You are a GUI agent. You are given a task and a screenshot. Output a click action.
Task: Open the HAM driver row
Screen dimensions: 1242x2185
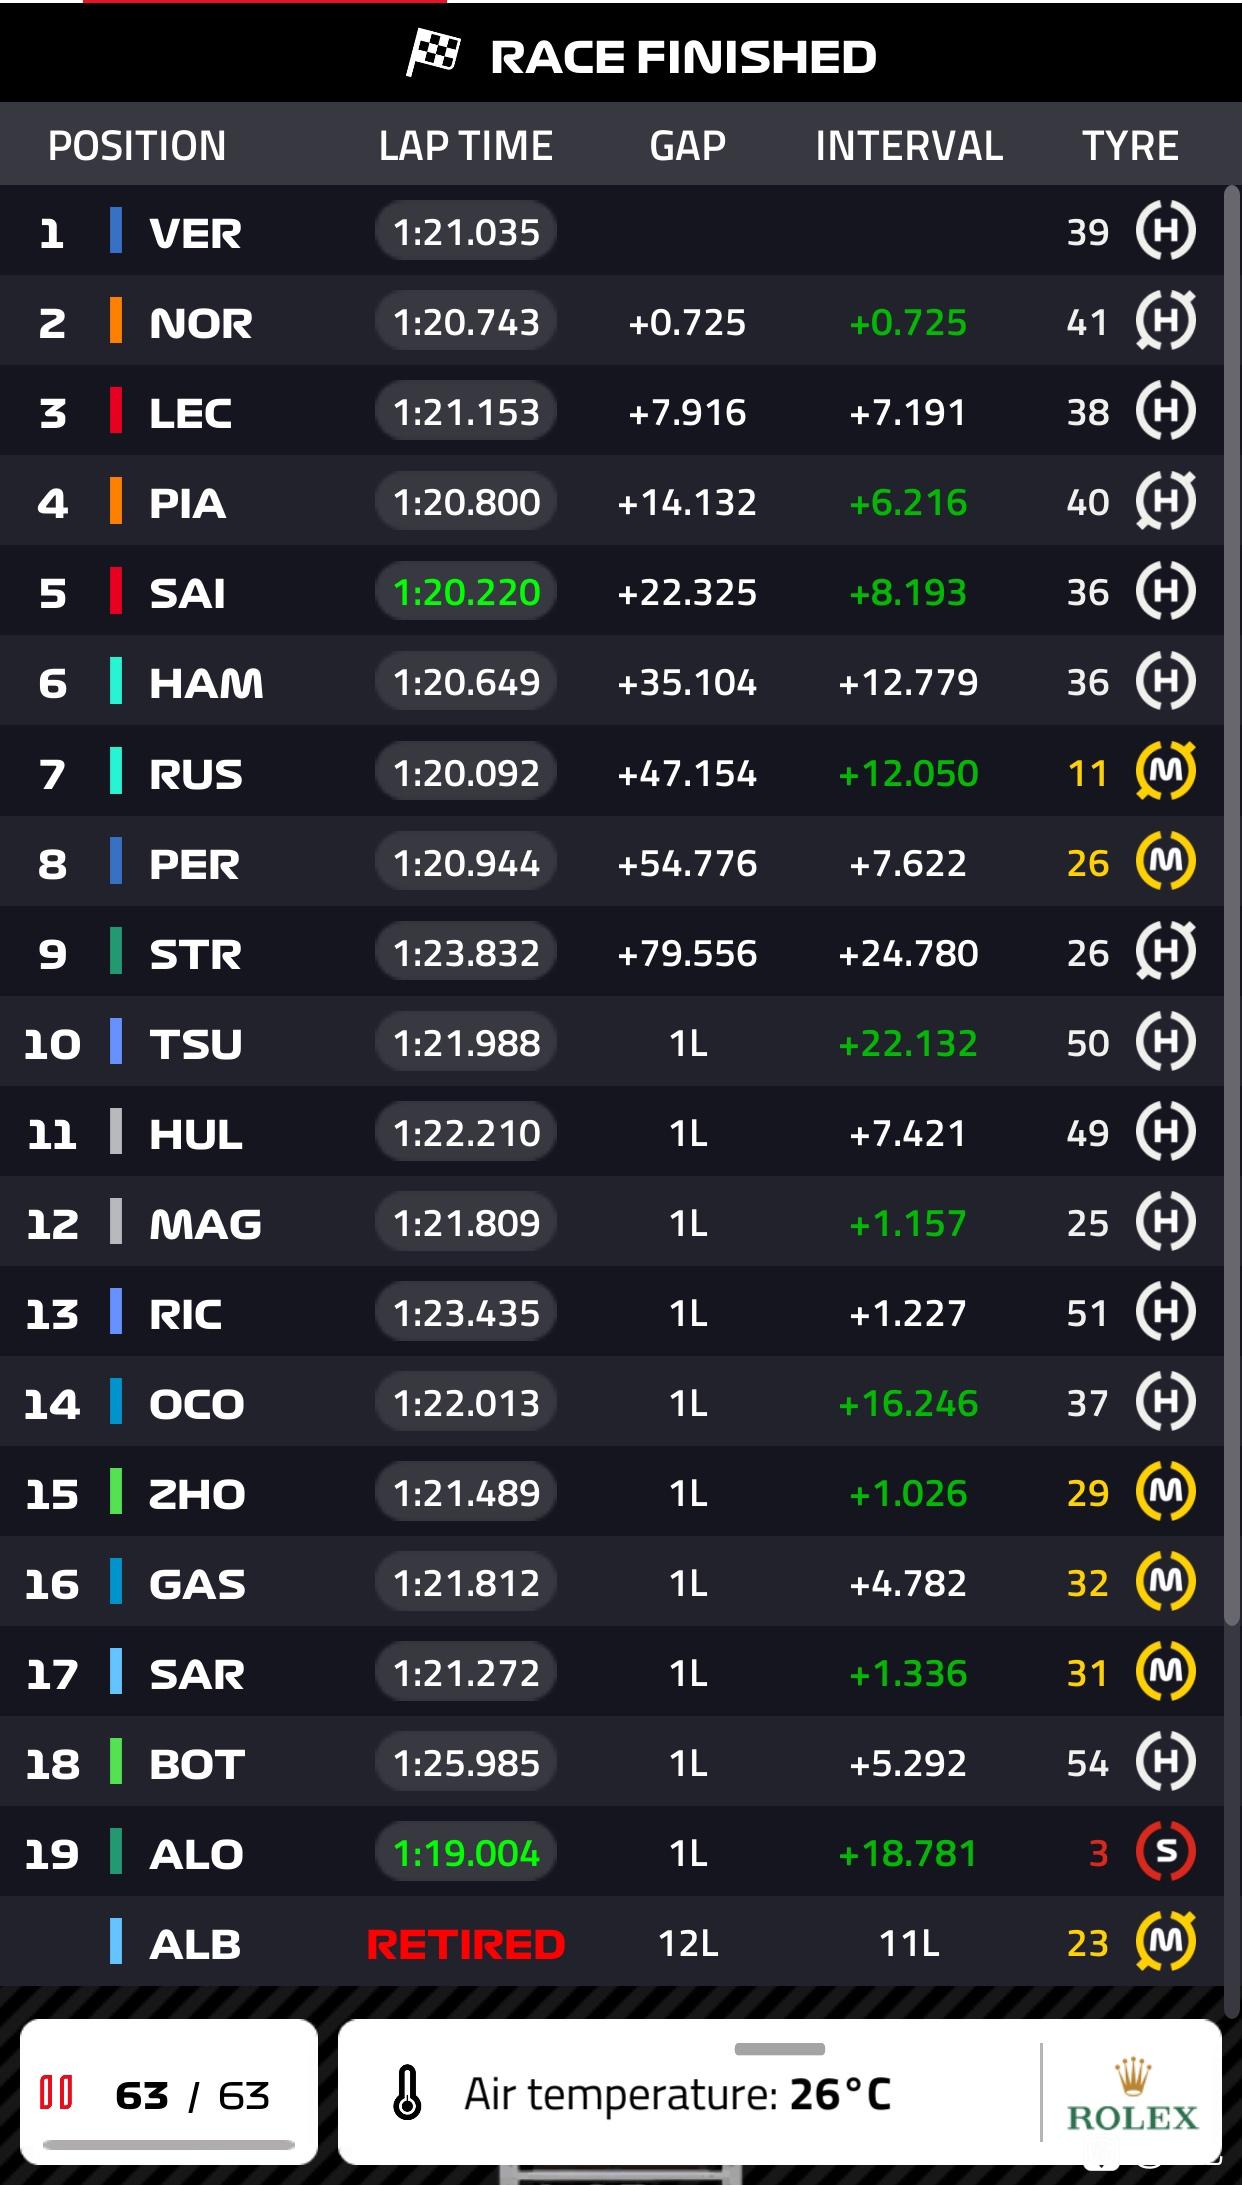click(x=611, y=681)
